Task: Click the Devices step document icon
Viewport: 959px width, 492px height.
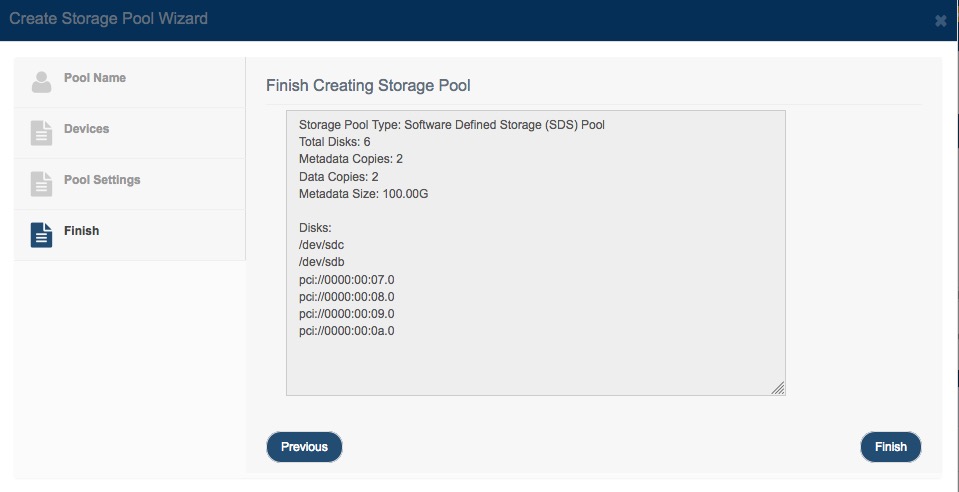Action: pyautogui.click(x=41, y=133)
